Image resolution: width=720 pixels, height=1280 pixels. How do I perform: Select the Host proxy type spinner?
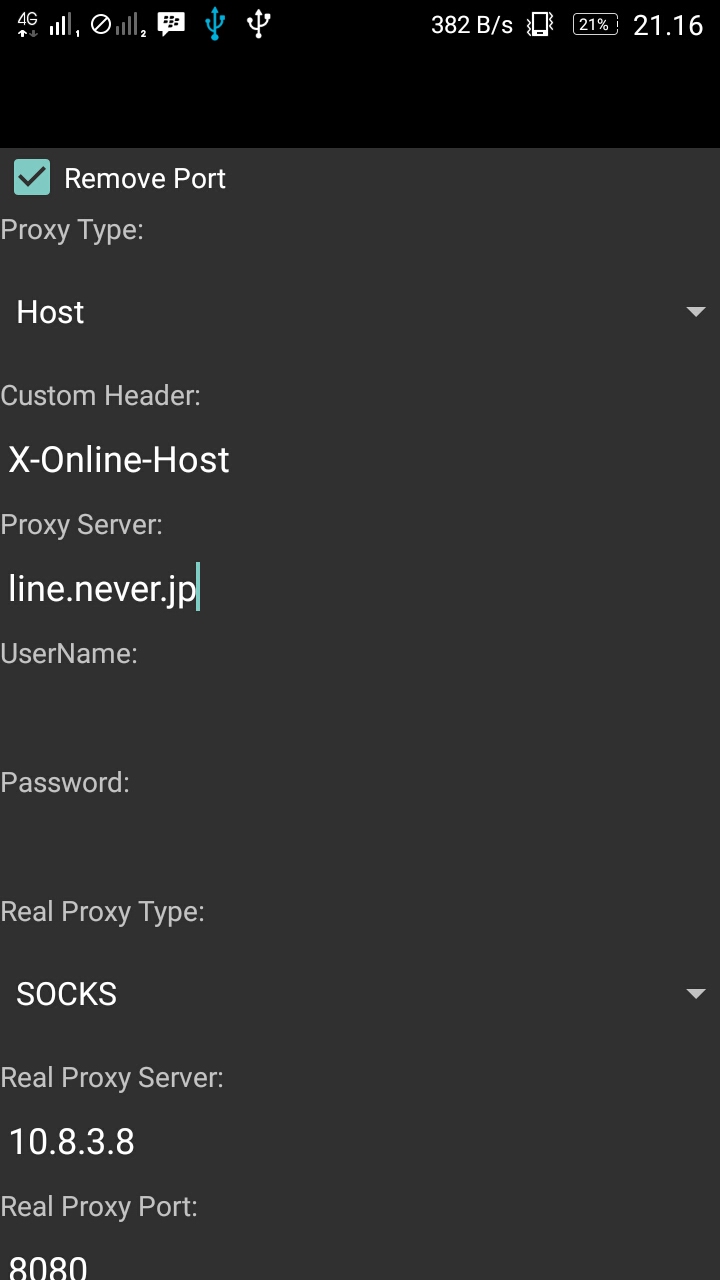(360, 312)
